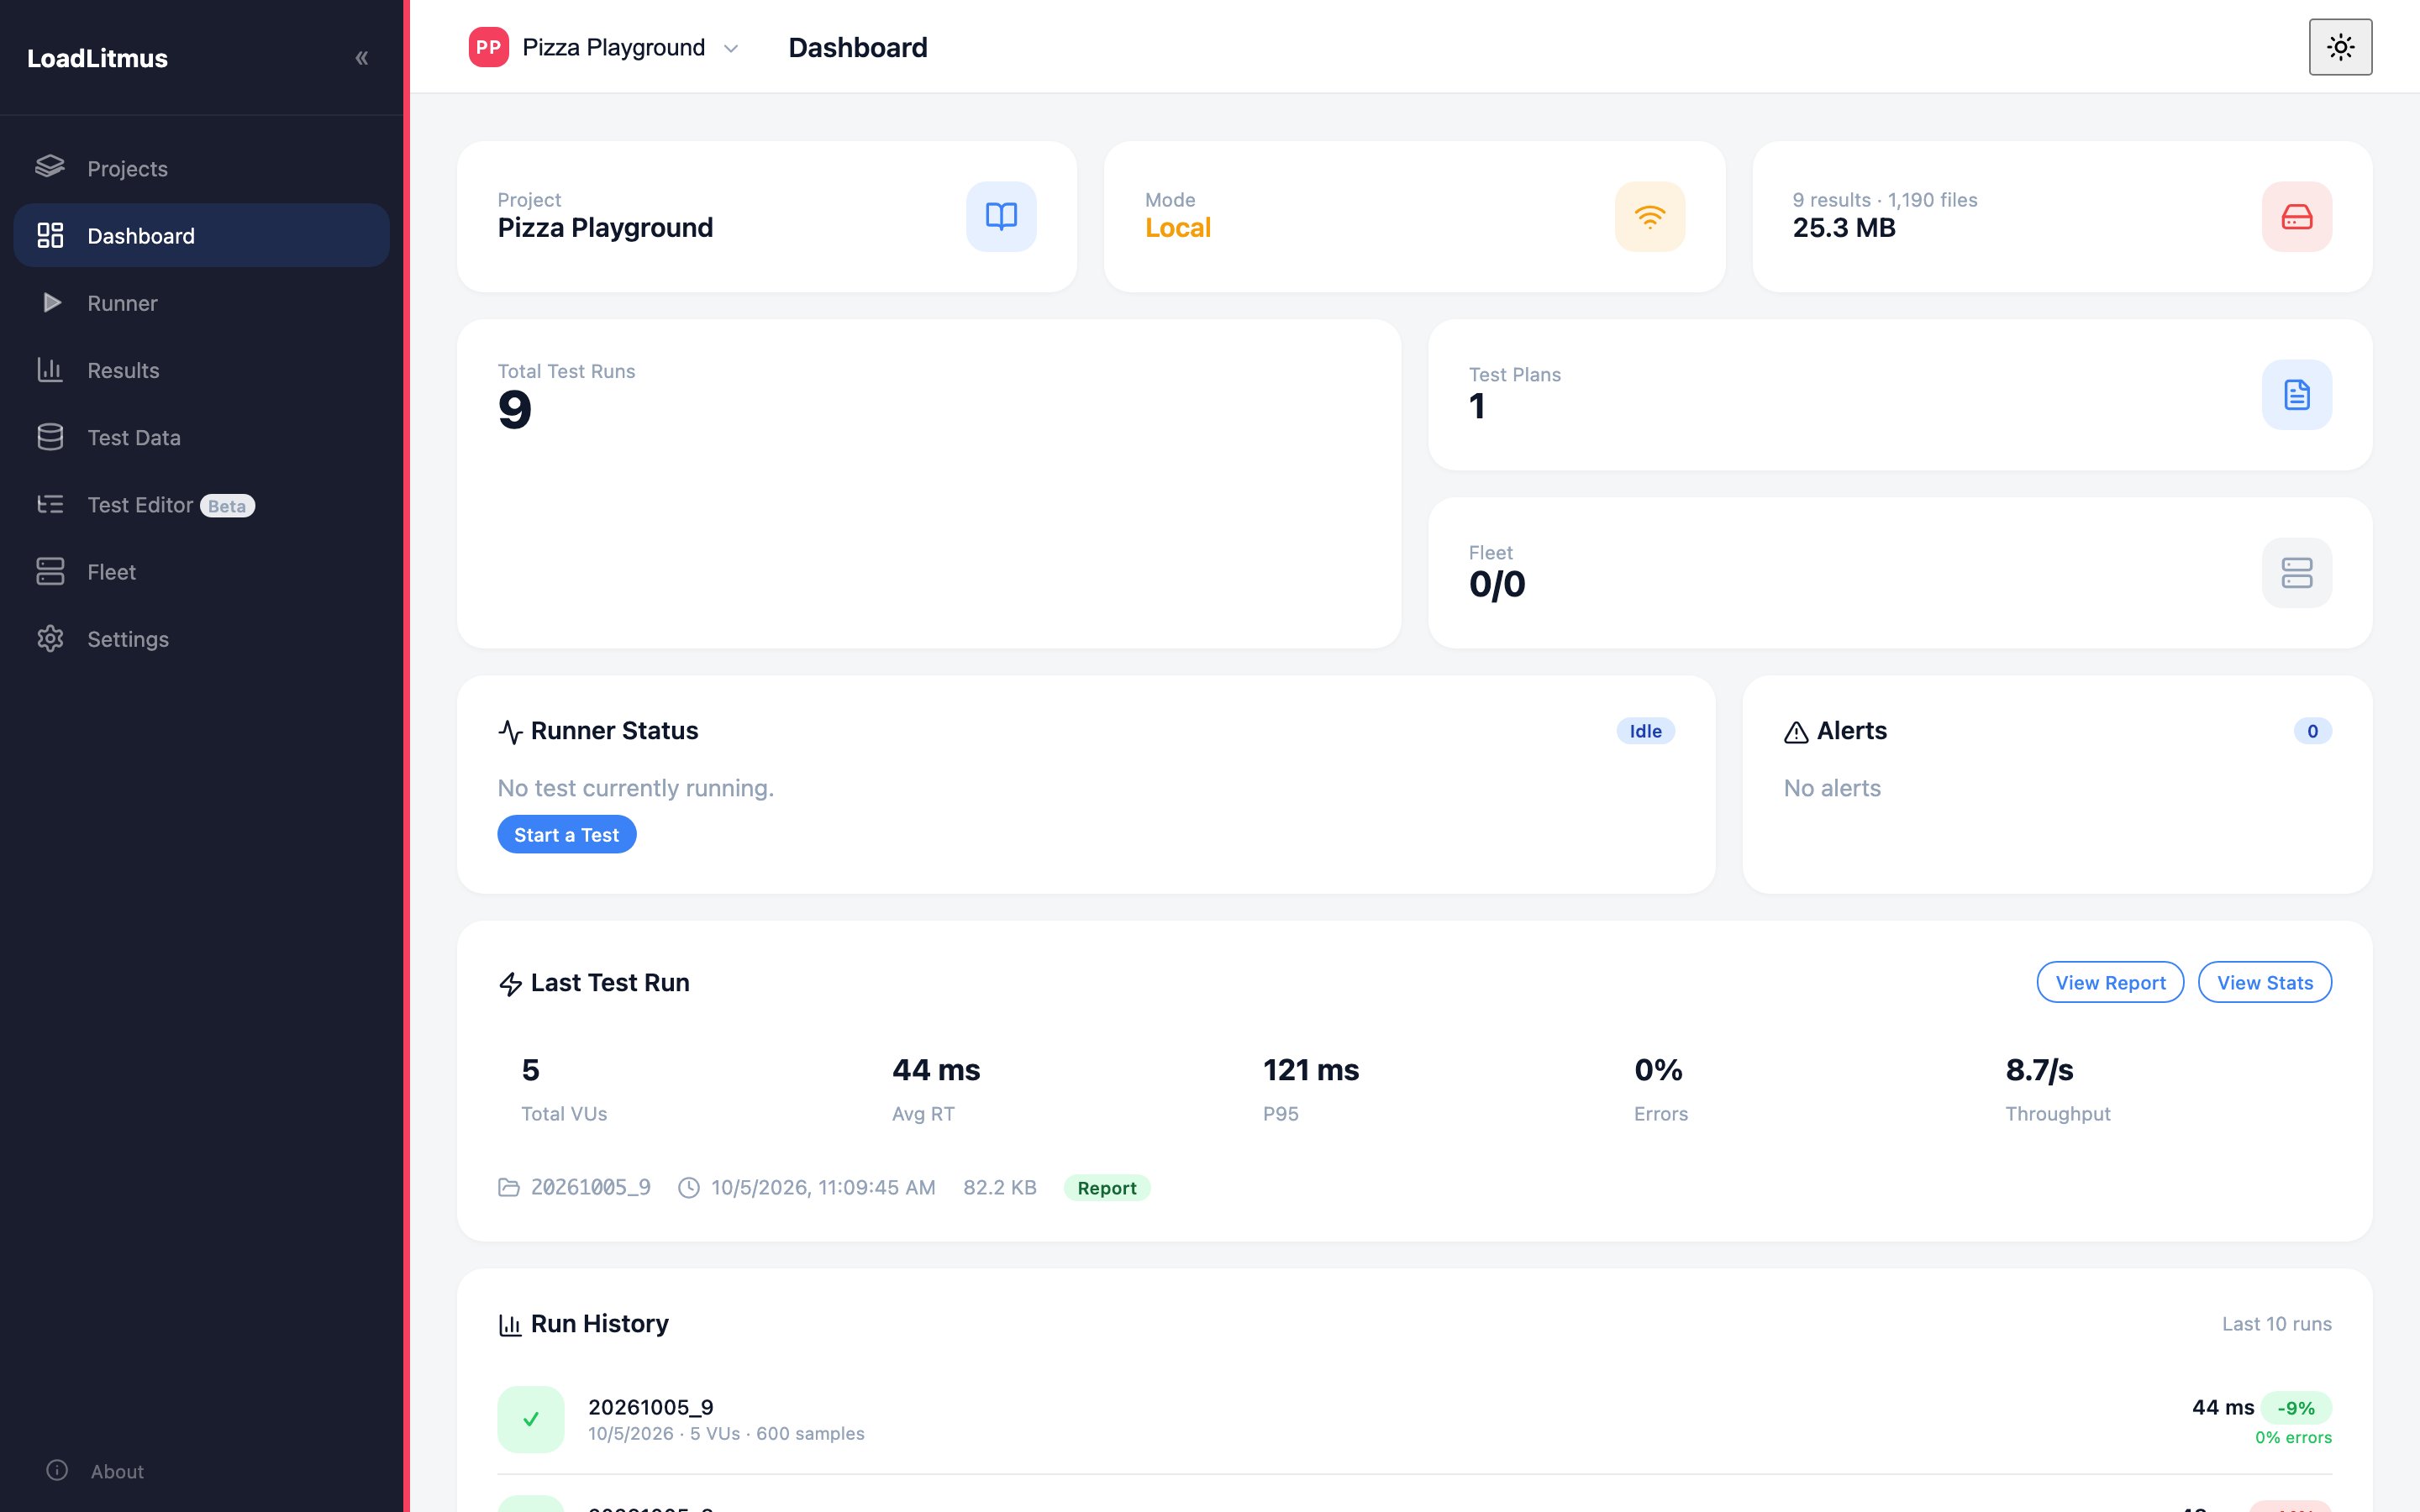Open Settings in the sidebar
The width and height of the screenshot is (2420, 1512).
[x=201, y=638]
